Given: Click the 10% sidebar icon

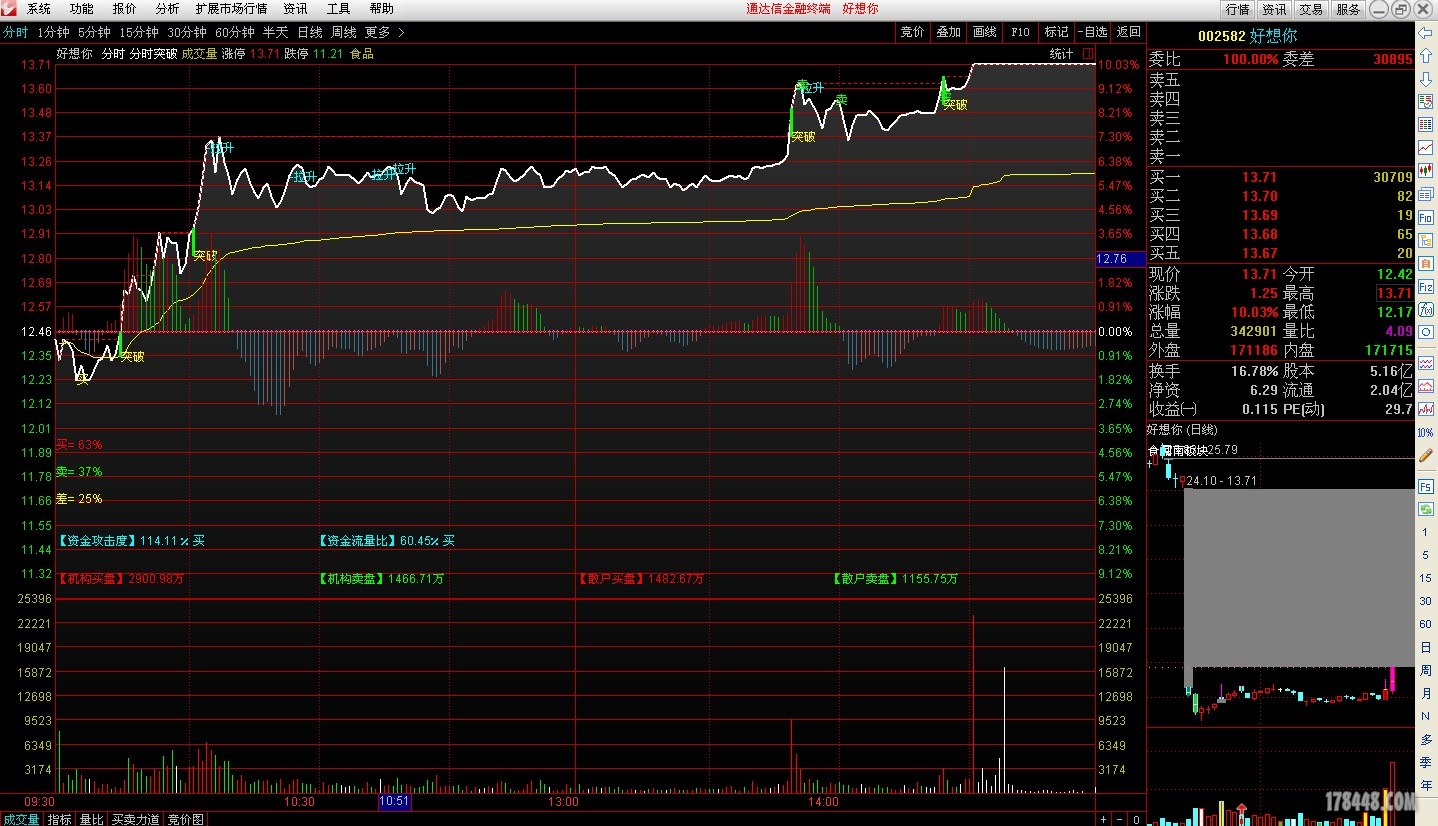Looking at the screenshot, I should tap(1426, 432).
